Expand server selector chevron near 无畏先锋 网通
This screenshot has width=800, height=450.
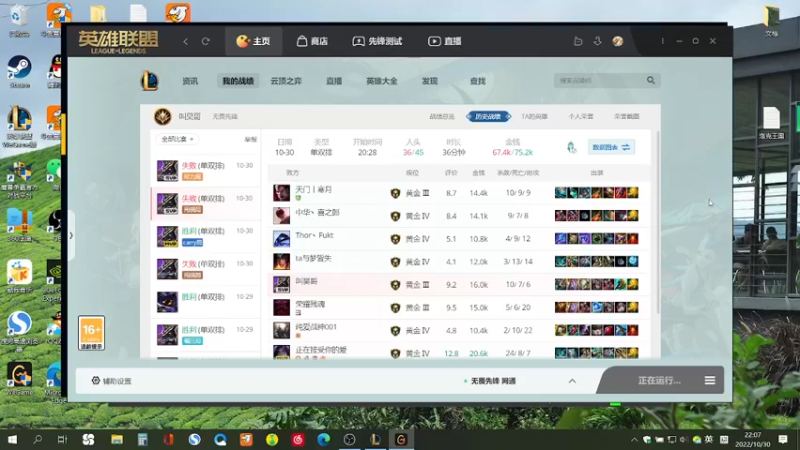point(572,381)
